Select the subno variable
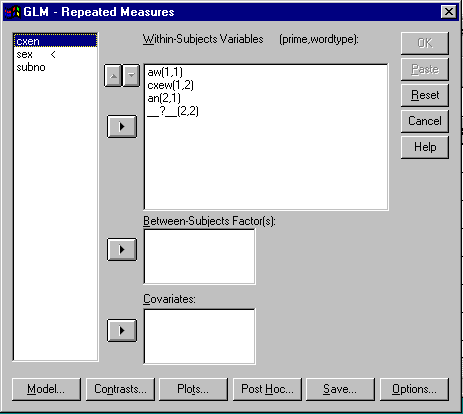 [31, 67]
